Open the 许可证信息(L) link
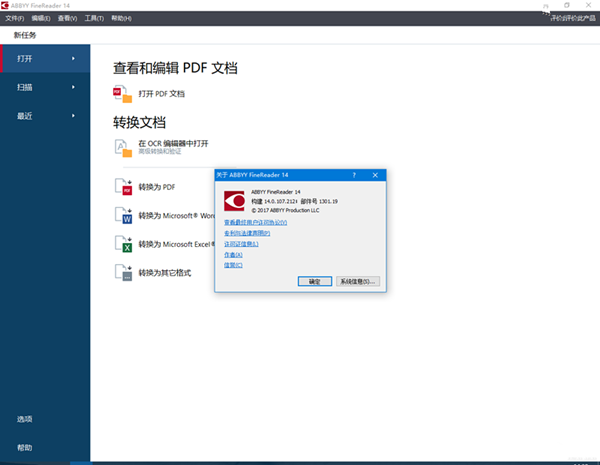This screenshot has width=600, height=465. [241, 244]
